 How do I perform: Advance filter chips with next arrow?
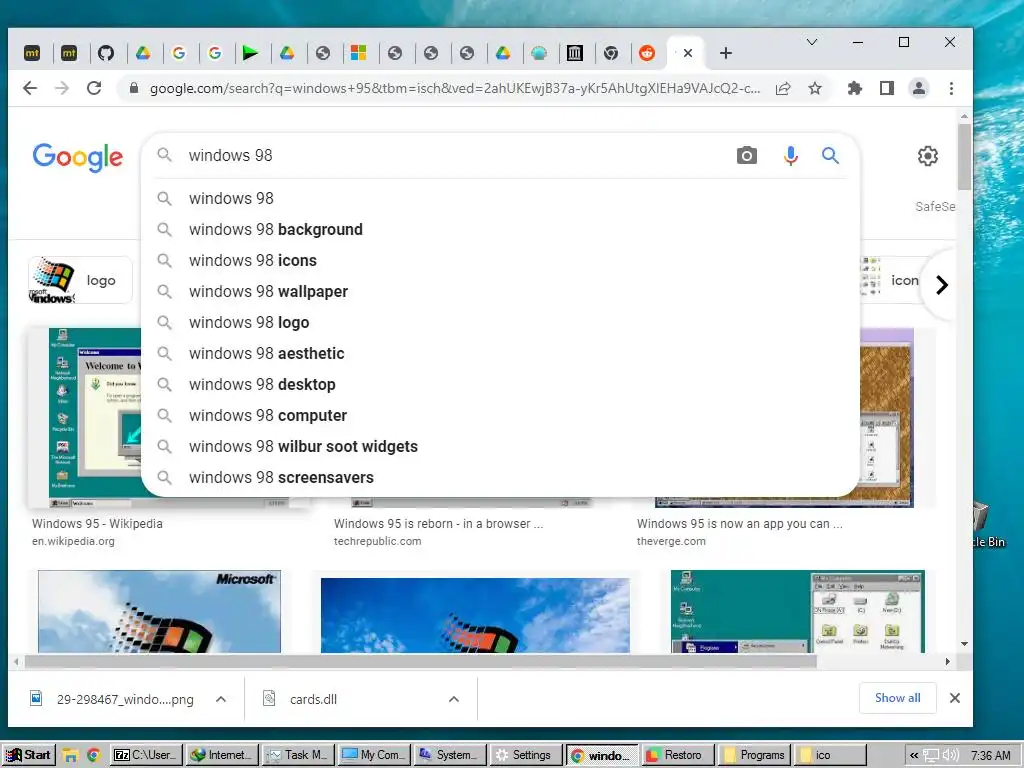pyautogui.click(x=942, y=285)
